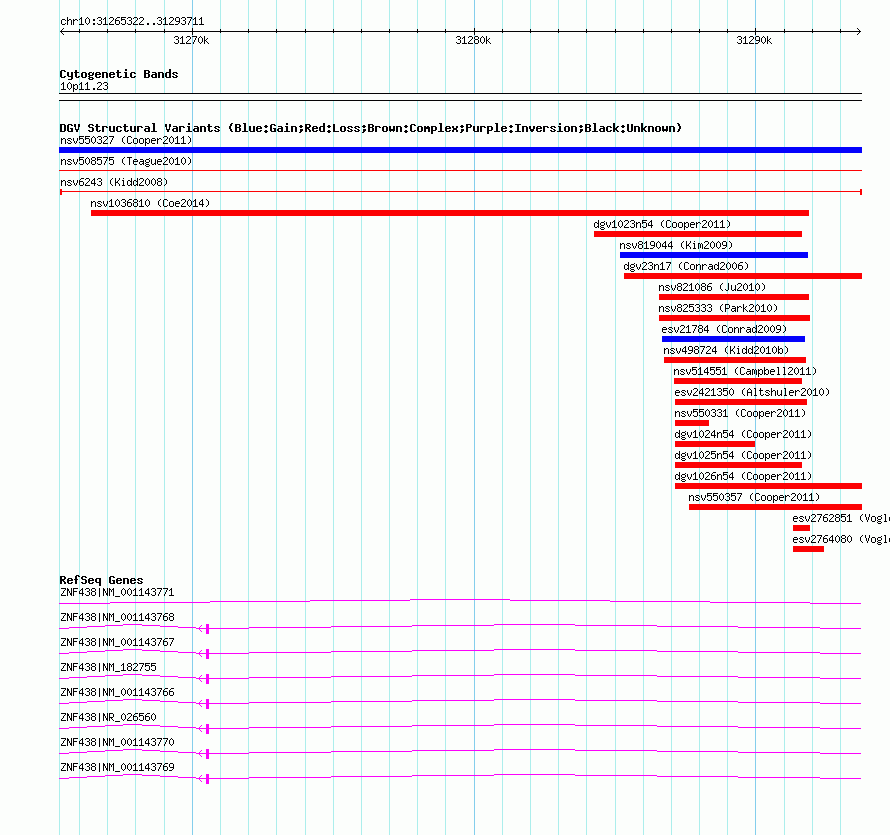Click ZNF438|NM_001143766 transcript label

coord(117,693)
